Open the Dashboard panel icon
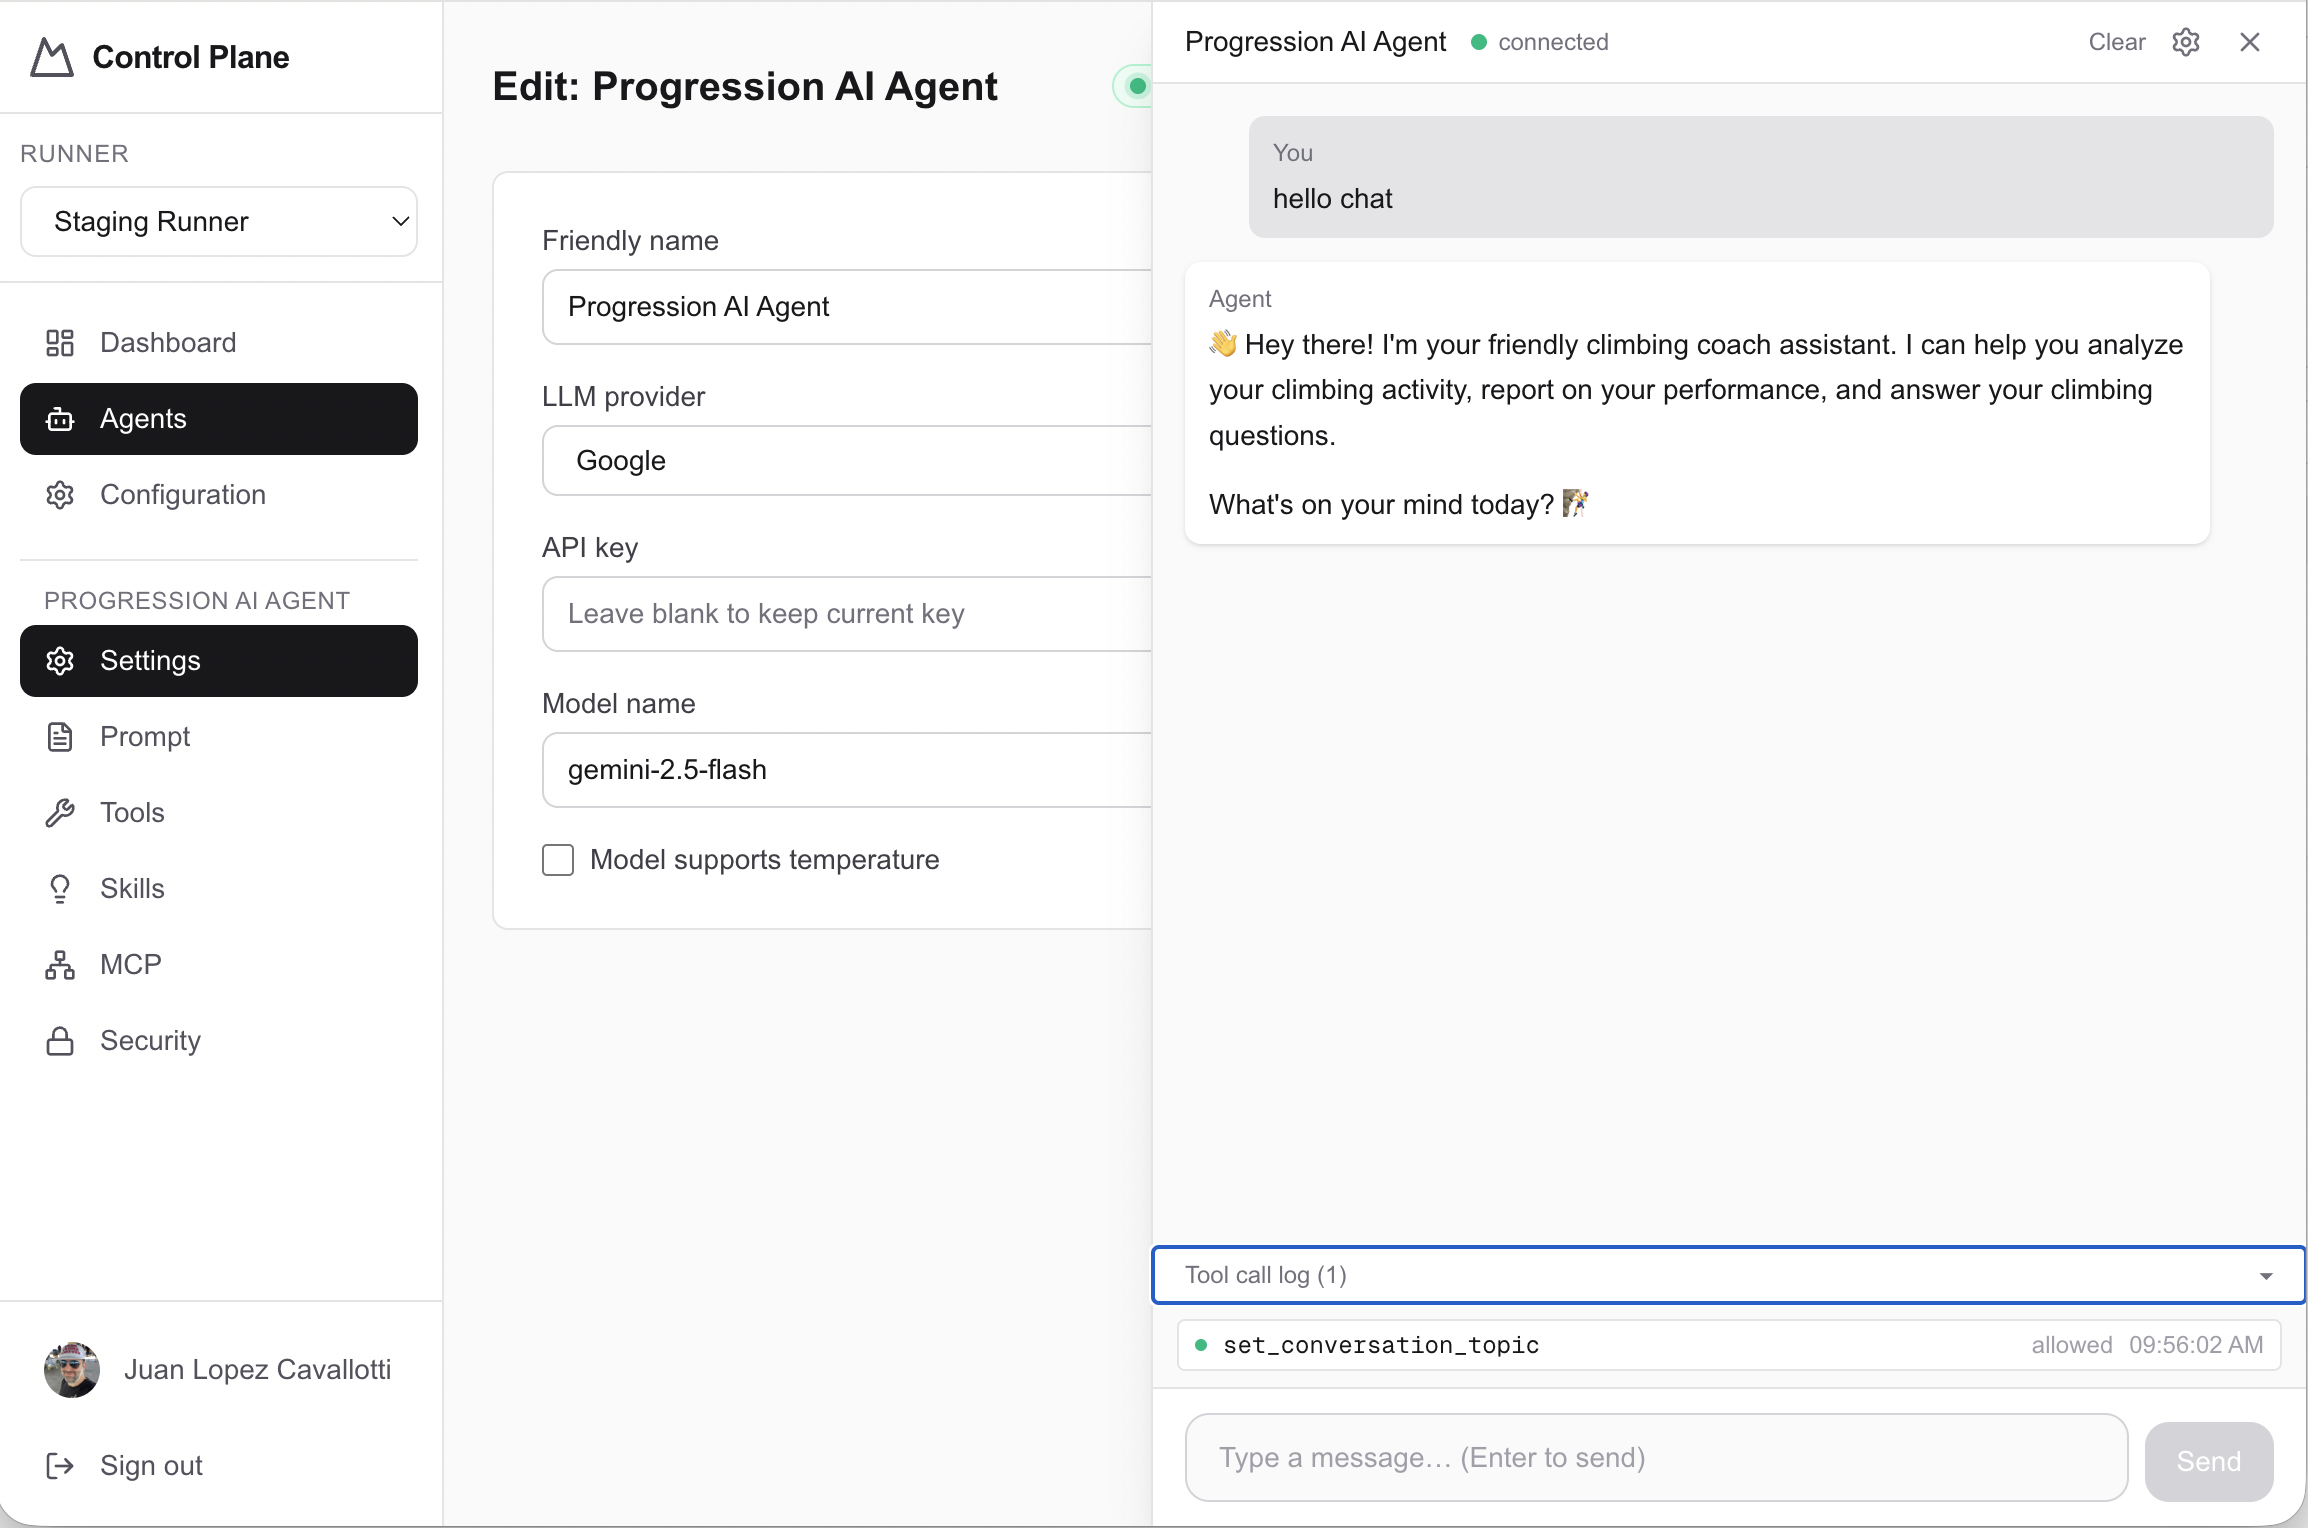This screenshot has width=2308, height=1528. tap(61, 343)
